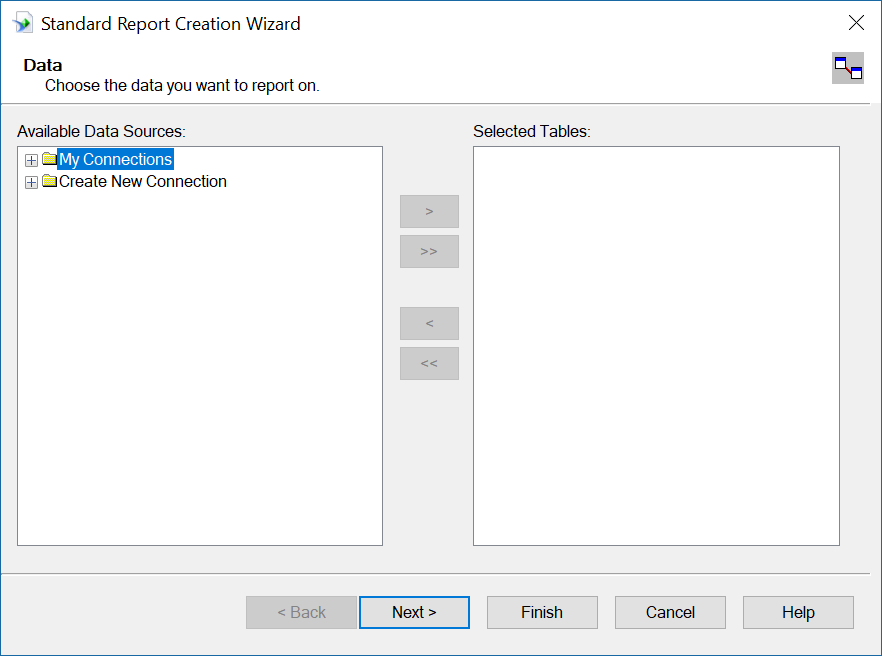Screen dimensions: 882x656
Task: Click empty area of Available Data Sources list
Action: click(x=200, y=366)
